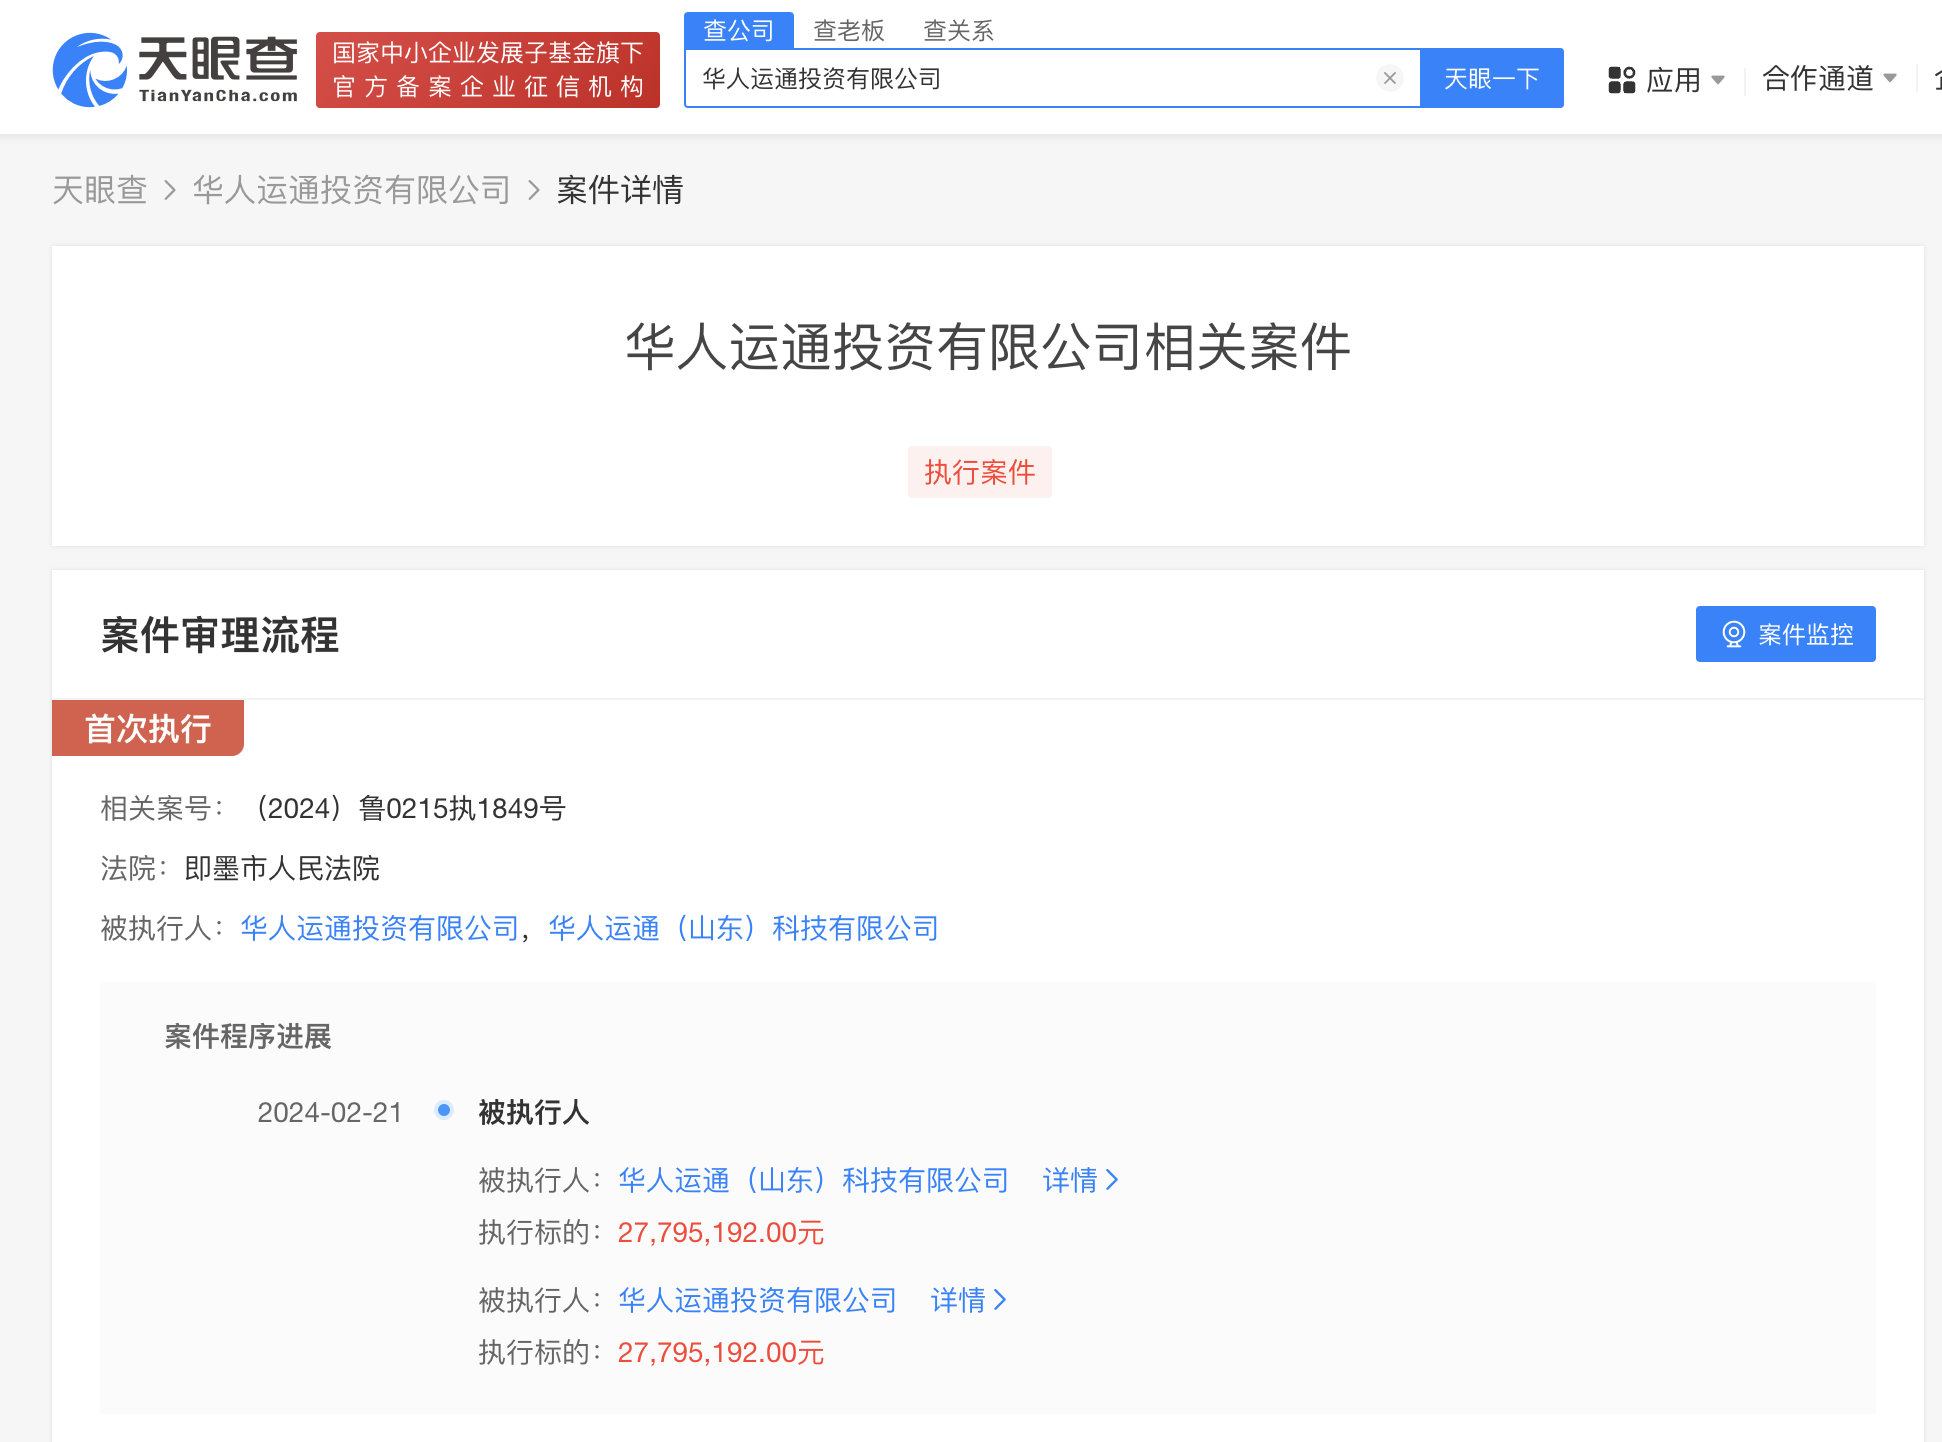
Task: Expand the 合作通道 dropdown arrow
Action: click(x=1890, y=78)
